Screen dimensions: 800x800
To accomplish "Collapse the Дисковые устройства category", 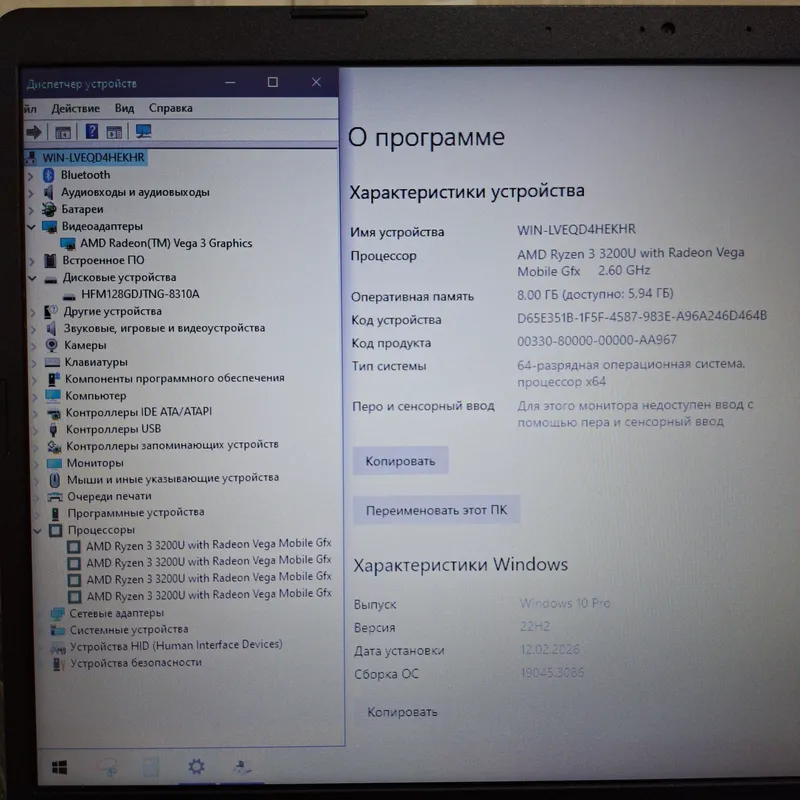I will [x=32, y=278].
